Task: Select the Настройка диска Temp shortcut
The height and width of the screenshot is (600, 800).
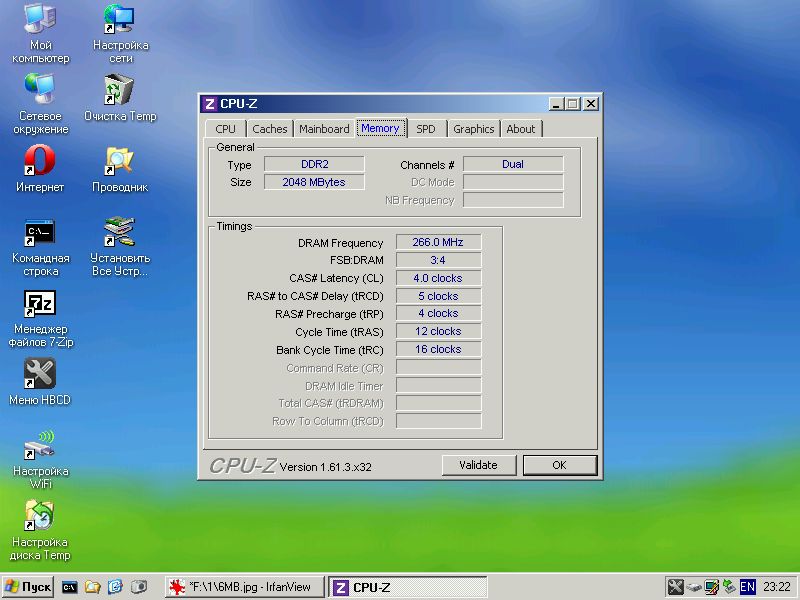Action: (40, 531)
